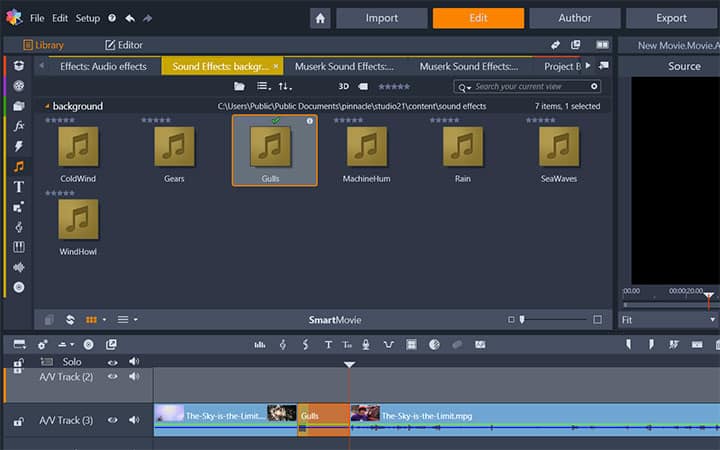
Task: Click the audio ducking icon
Action: coord(388,345)
